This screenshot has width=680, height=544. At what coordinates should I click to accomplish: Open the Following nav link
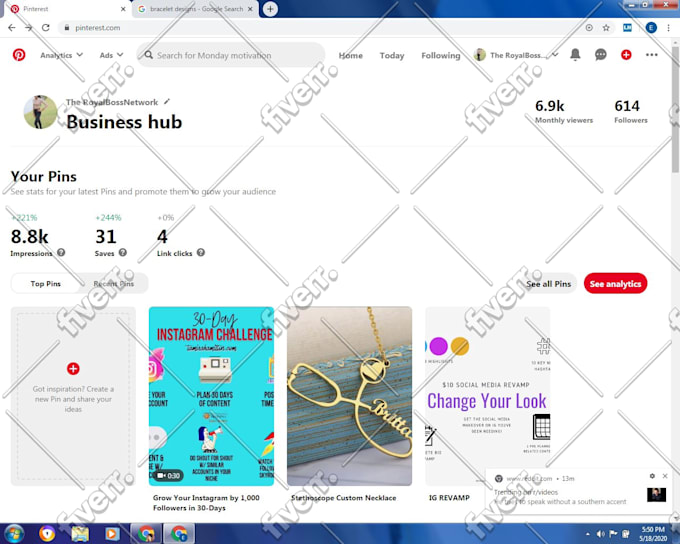pos(441,56)
